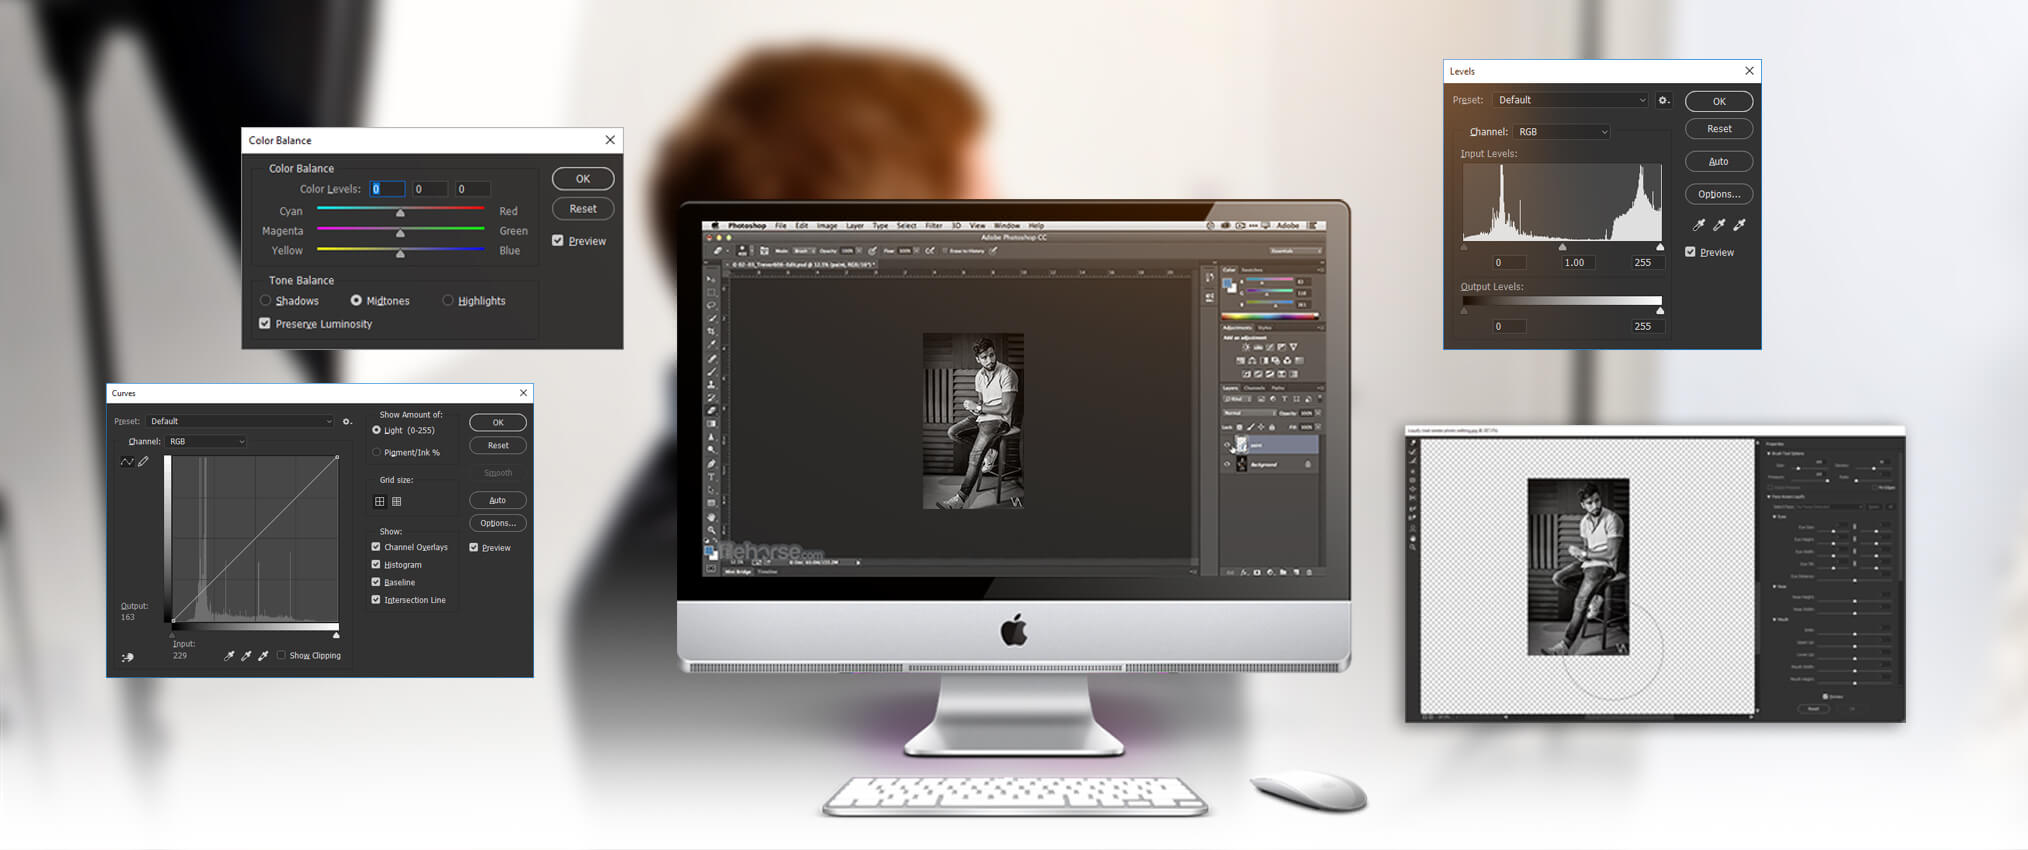The image size is (2028, 850).
Task: Click the Cyan-Red slider handle
Action: (x=400, y=213)
